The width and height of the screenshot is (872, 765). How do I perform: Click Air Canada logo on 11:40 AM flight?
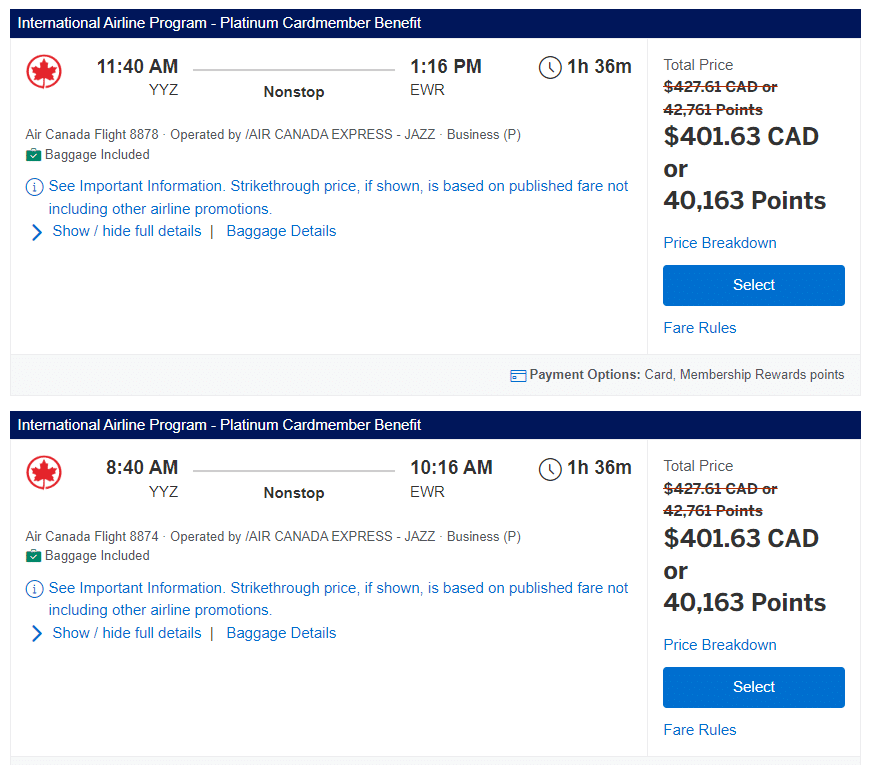pos(44,72)
